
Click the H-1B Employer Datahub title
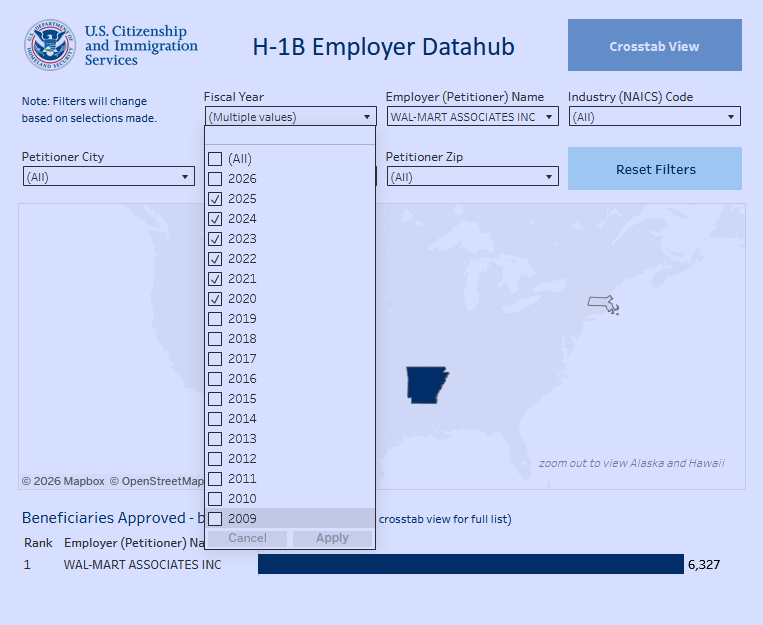(x=383, y=47)
